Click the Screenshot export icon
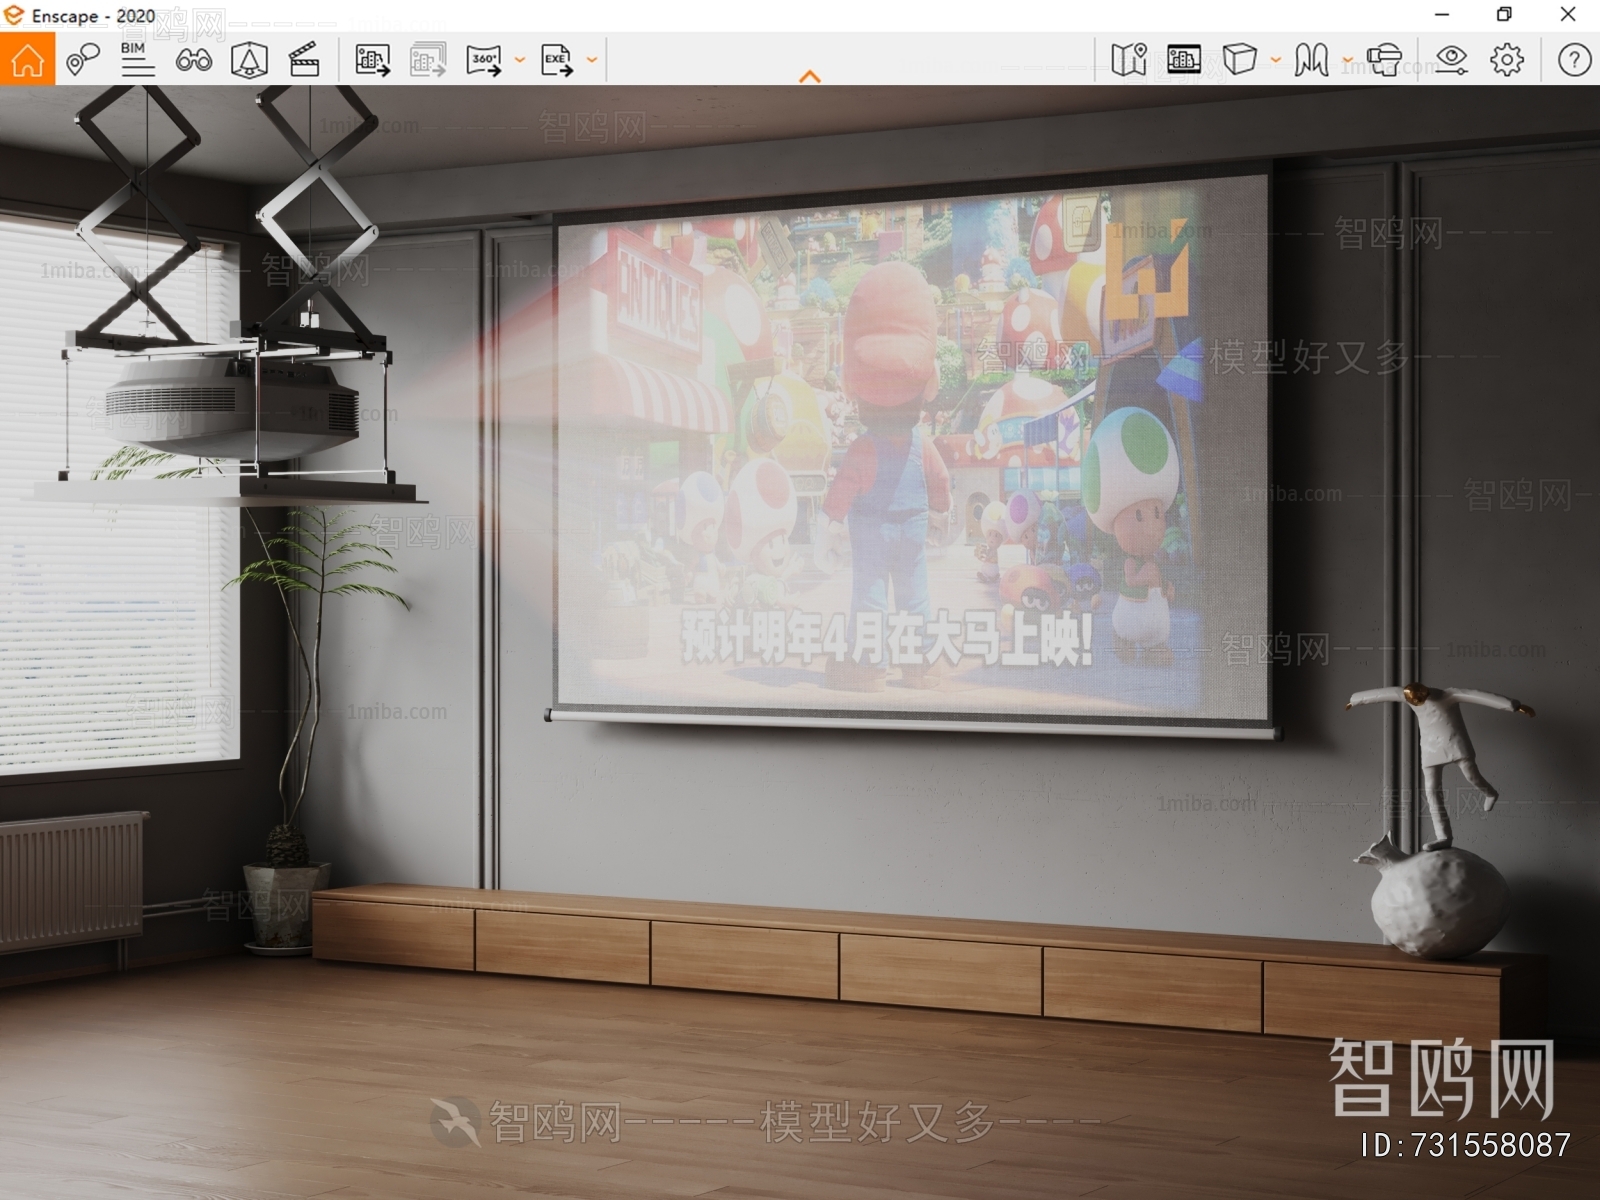This screenshot has width=1600, height=1200. click(x=372, y=60)
